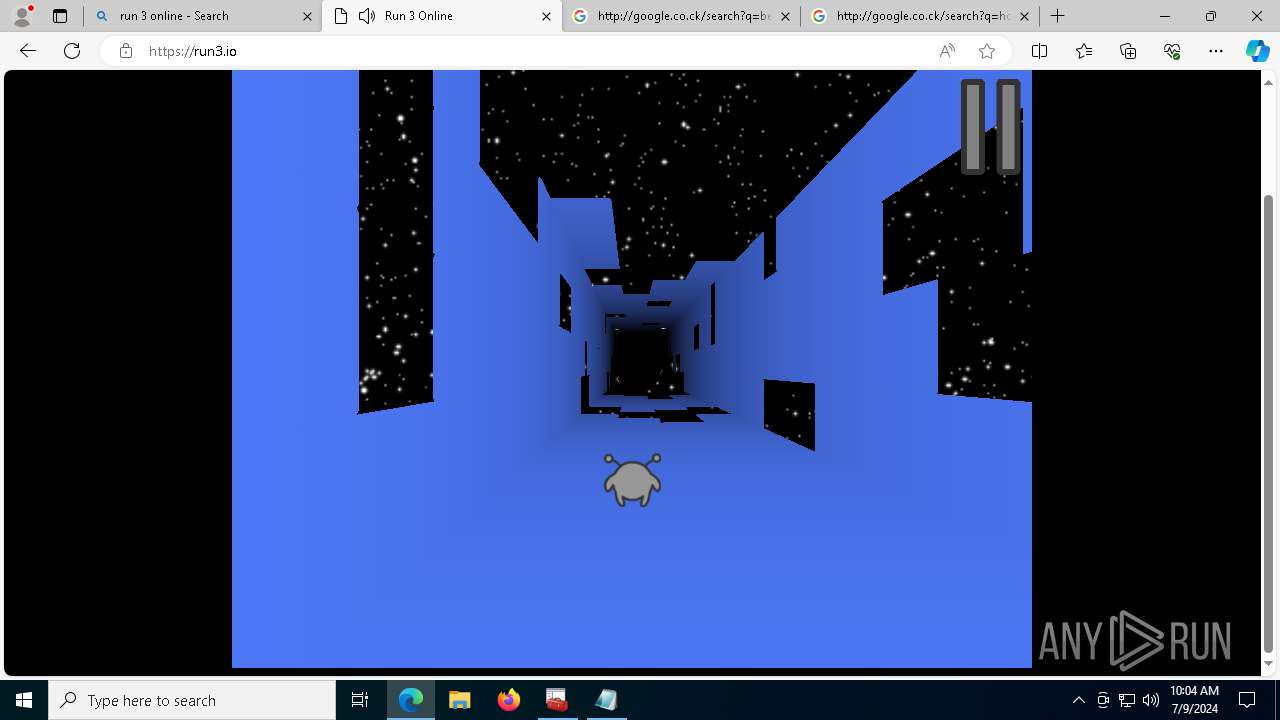Viewport: 1280px width, 720px height.
Task: Click the 'Type here to search' box
Action: tap(192, 700)
